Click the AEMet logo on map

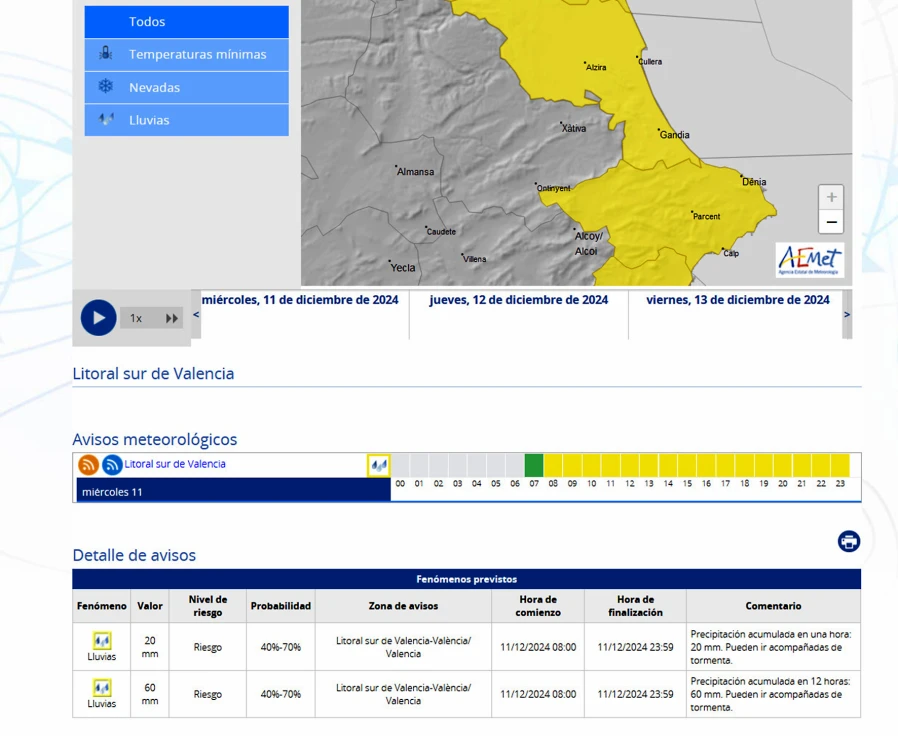click(810, 261)
